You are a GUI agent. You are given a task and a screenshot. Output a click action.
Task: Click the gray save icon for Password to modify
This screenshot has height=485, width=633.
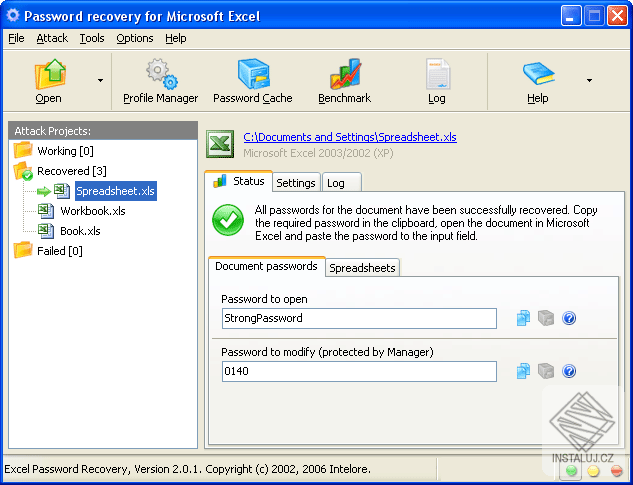pyautogui.click(x=546, y=371)
